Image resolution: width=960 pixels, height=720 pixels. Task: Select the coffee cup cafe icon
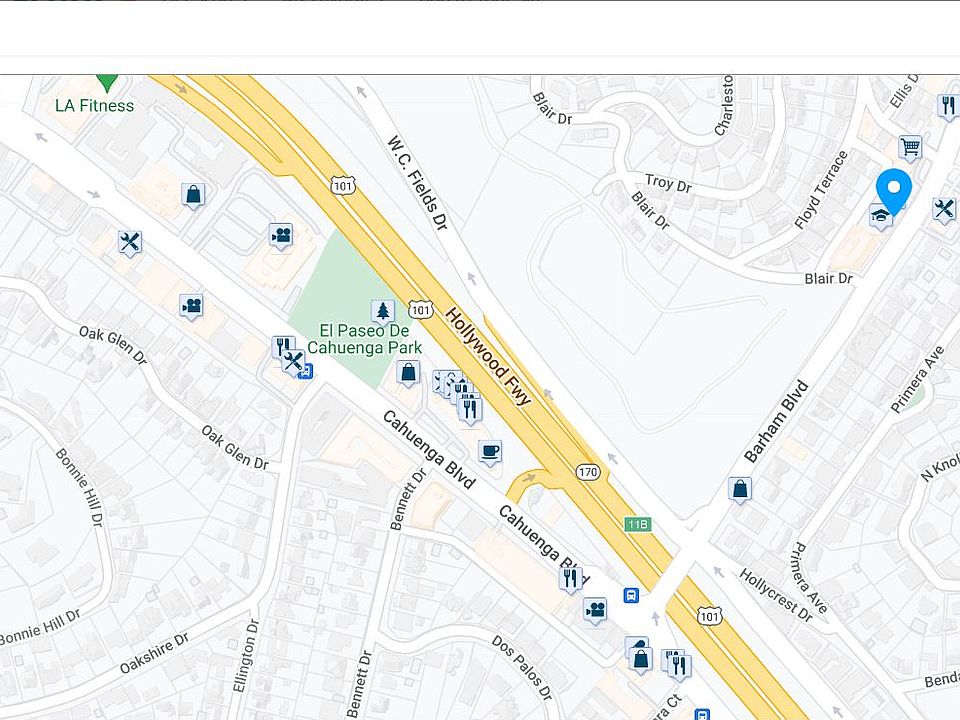(x=490, y=452)
